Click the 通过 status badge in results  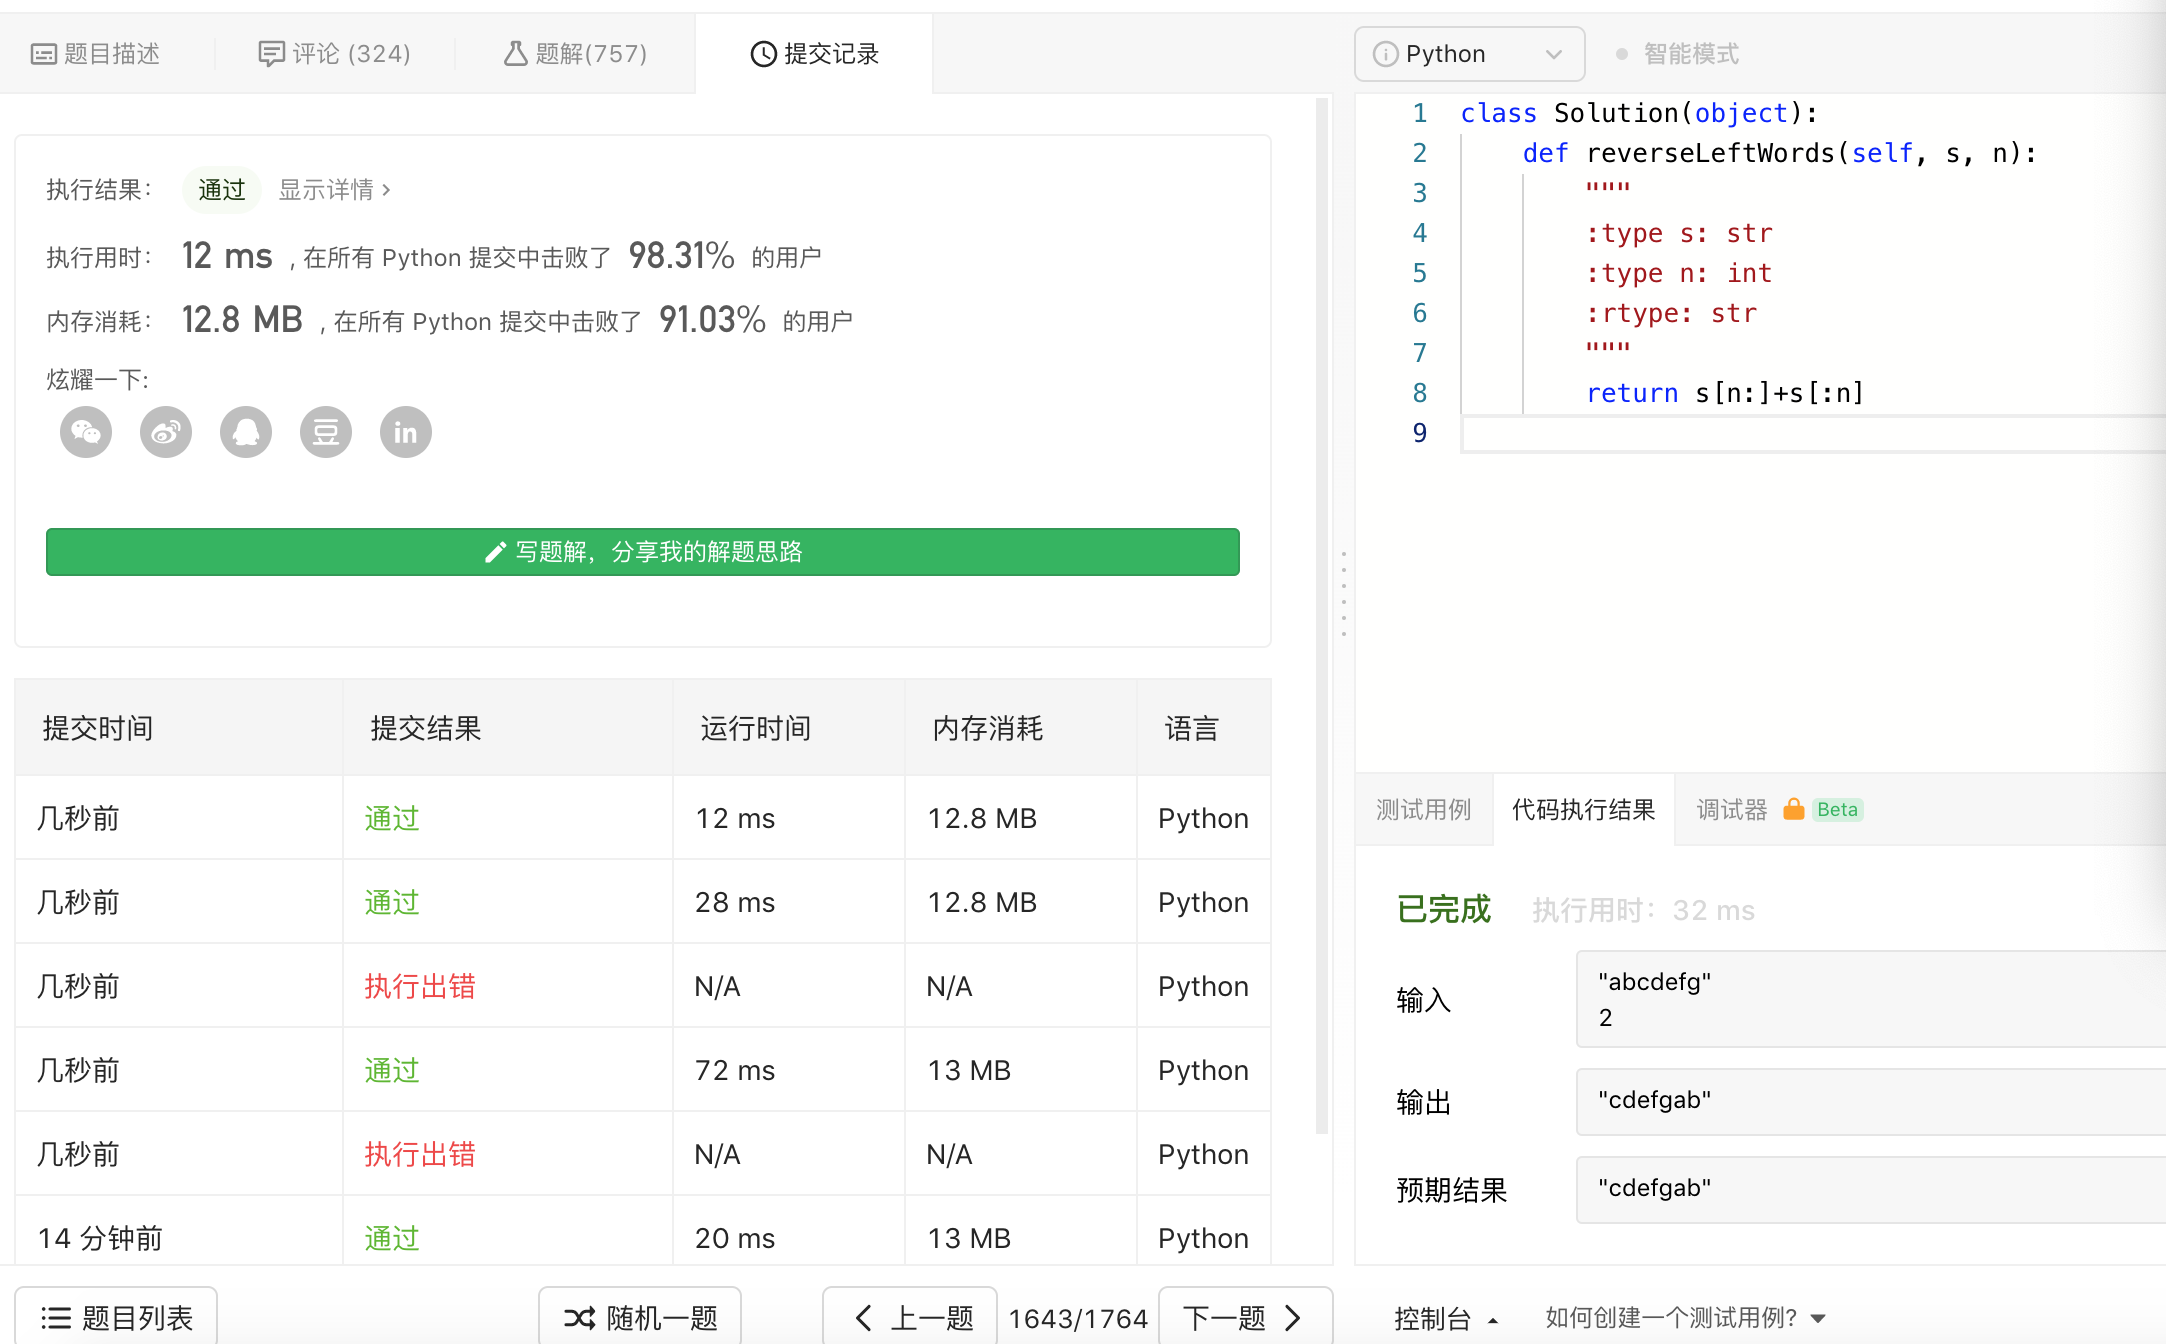tap(222, 190)
